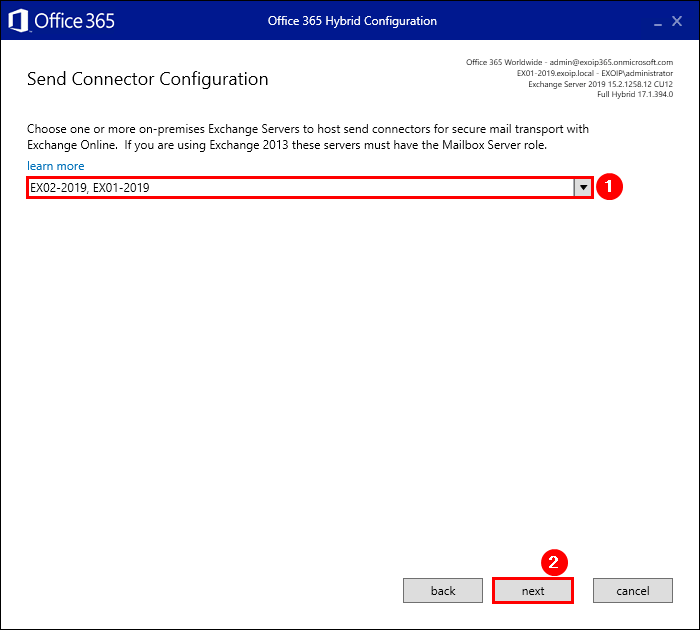Minimize the Hybrid Configuration window
The image size is (700, 630).
(x=659, y=21)
